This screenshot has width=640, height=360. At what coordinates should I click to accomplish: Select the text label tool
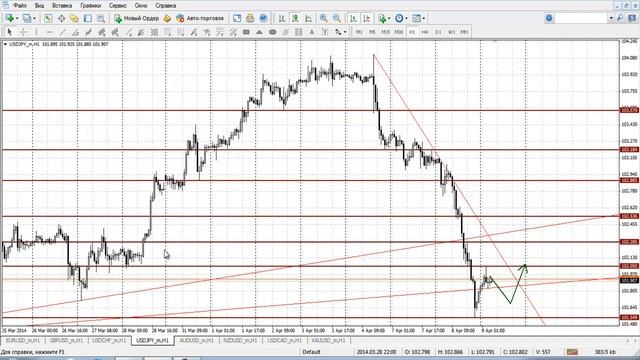[x=325, y=32]
